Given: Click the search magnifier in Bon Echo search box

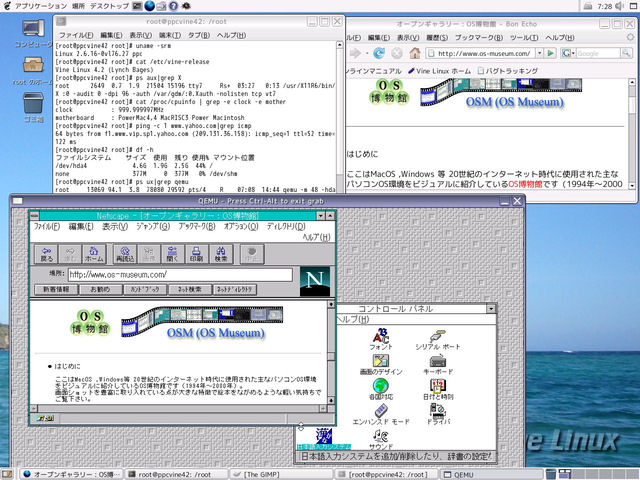Looking at the screenshot, I should tap(626, 53).
